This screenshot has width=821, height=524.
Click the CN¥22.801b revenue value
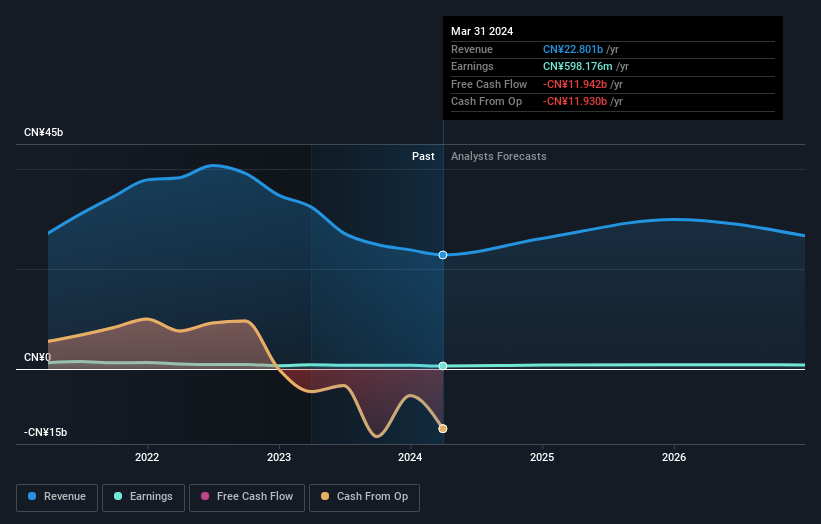tap(573, 49)
